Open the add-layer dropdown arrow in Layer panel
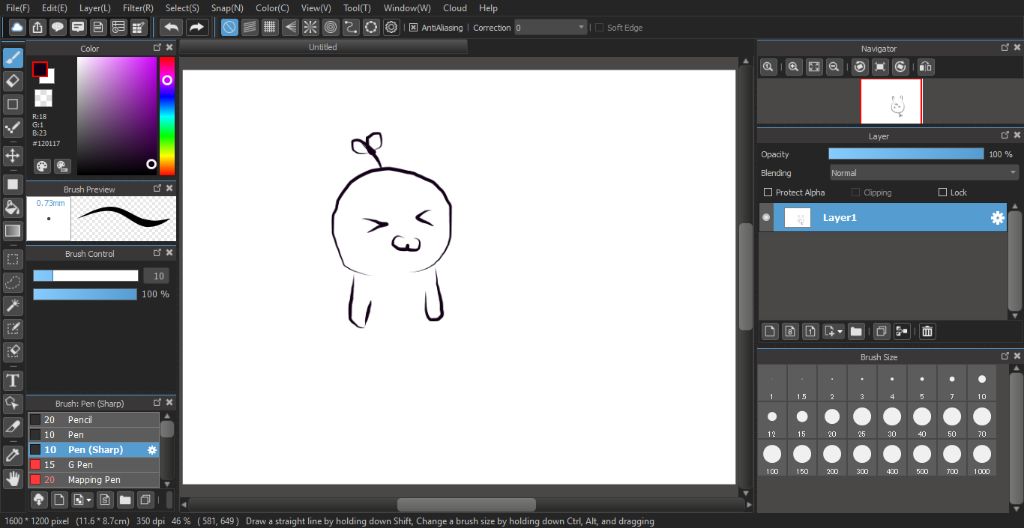 tap(841, 331)
